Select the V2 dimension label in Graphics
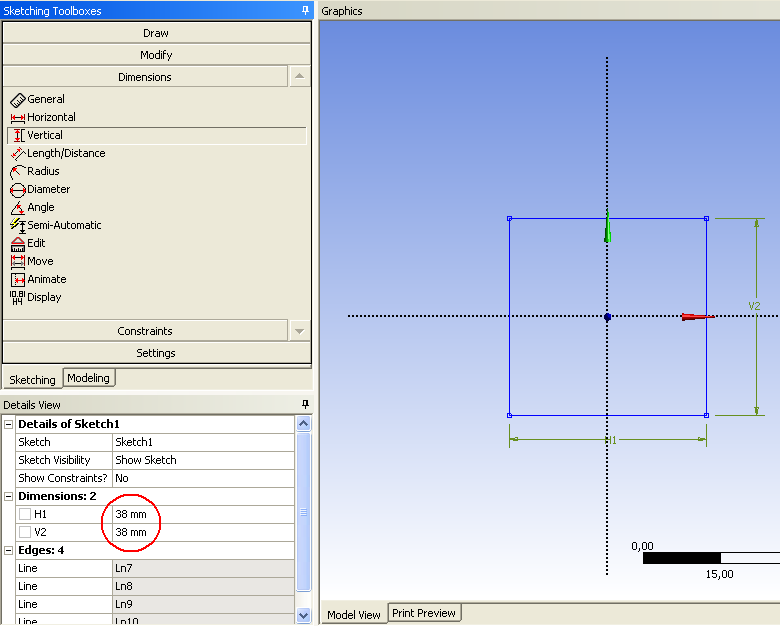This screenshot has width=780, height=626. point(754,306)
